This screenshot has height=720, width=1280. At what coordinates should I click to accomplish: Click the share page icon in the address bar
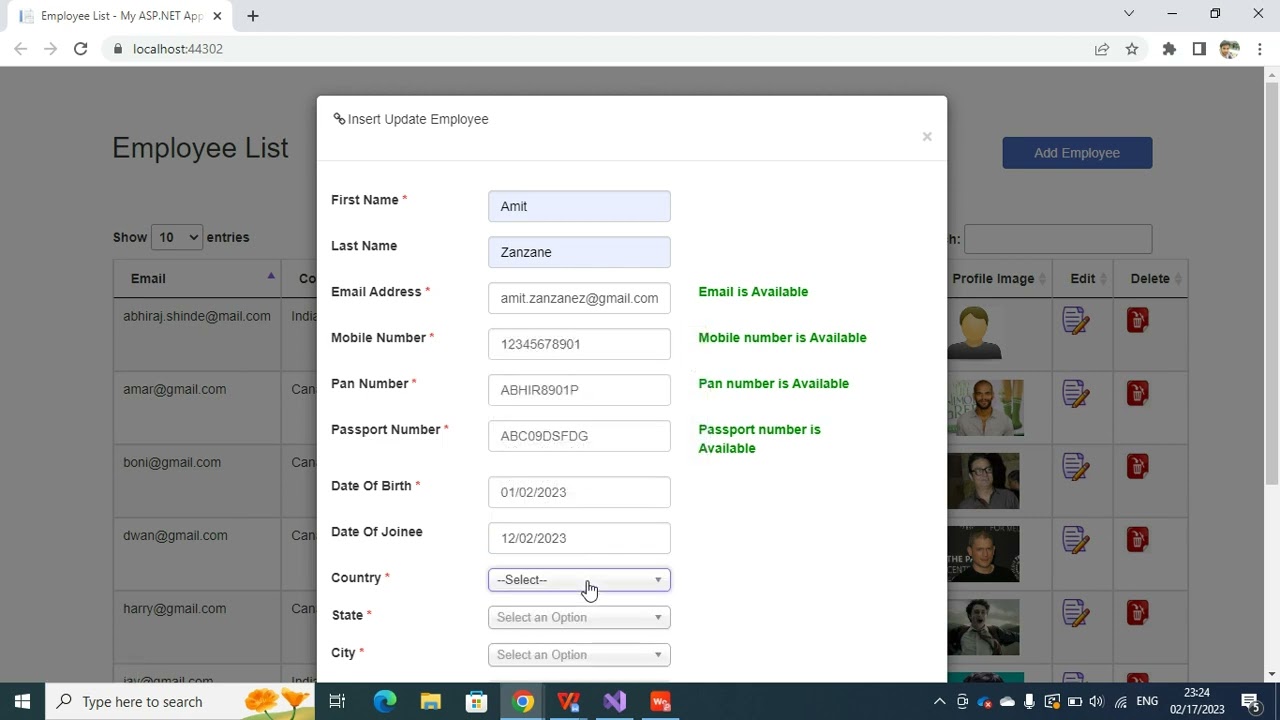click(1102, 49)
